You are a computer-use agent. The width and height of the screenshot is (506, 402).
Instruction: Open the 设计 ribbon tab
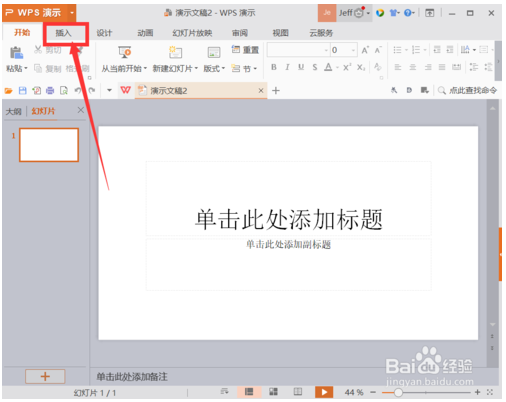[104, 33]
